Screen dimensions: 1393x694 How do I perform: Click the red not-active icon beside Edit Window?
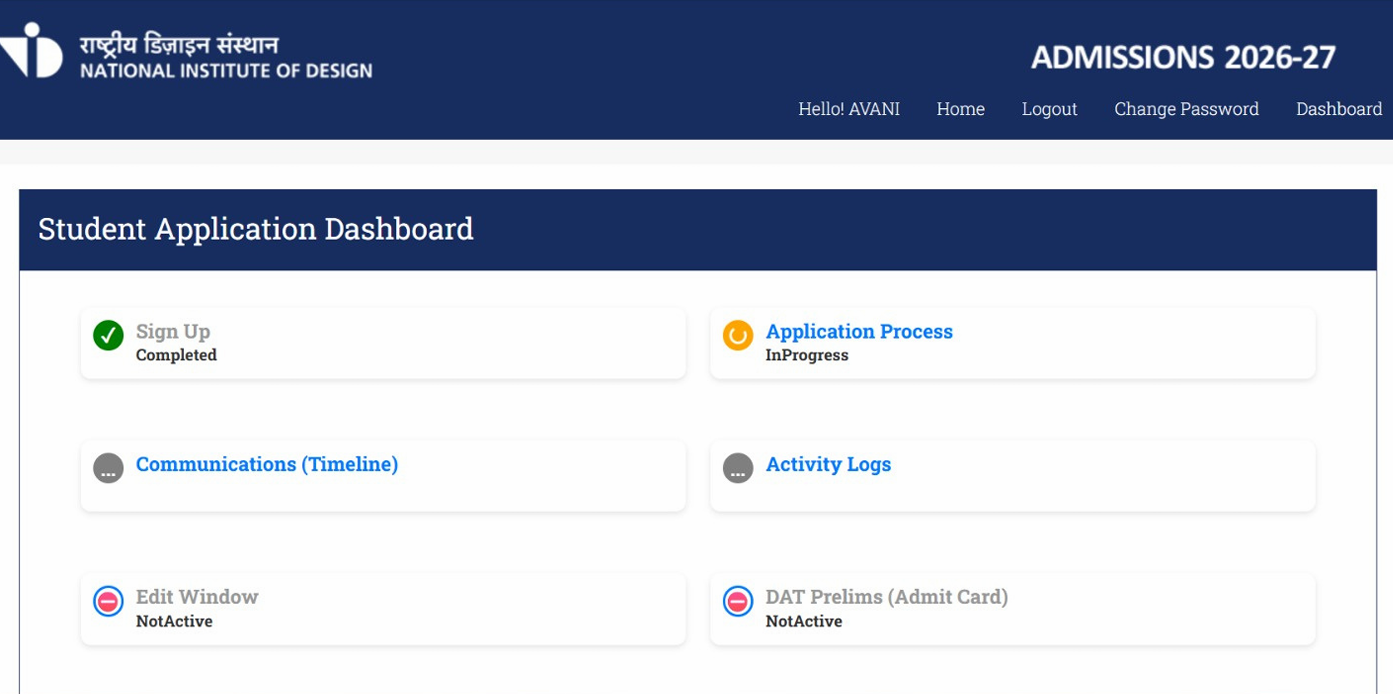pyautogui.click(x=108, y=601)
